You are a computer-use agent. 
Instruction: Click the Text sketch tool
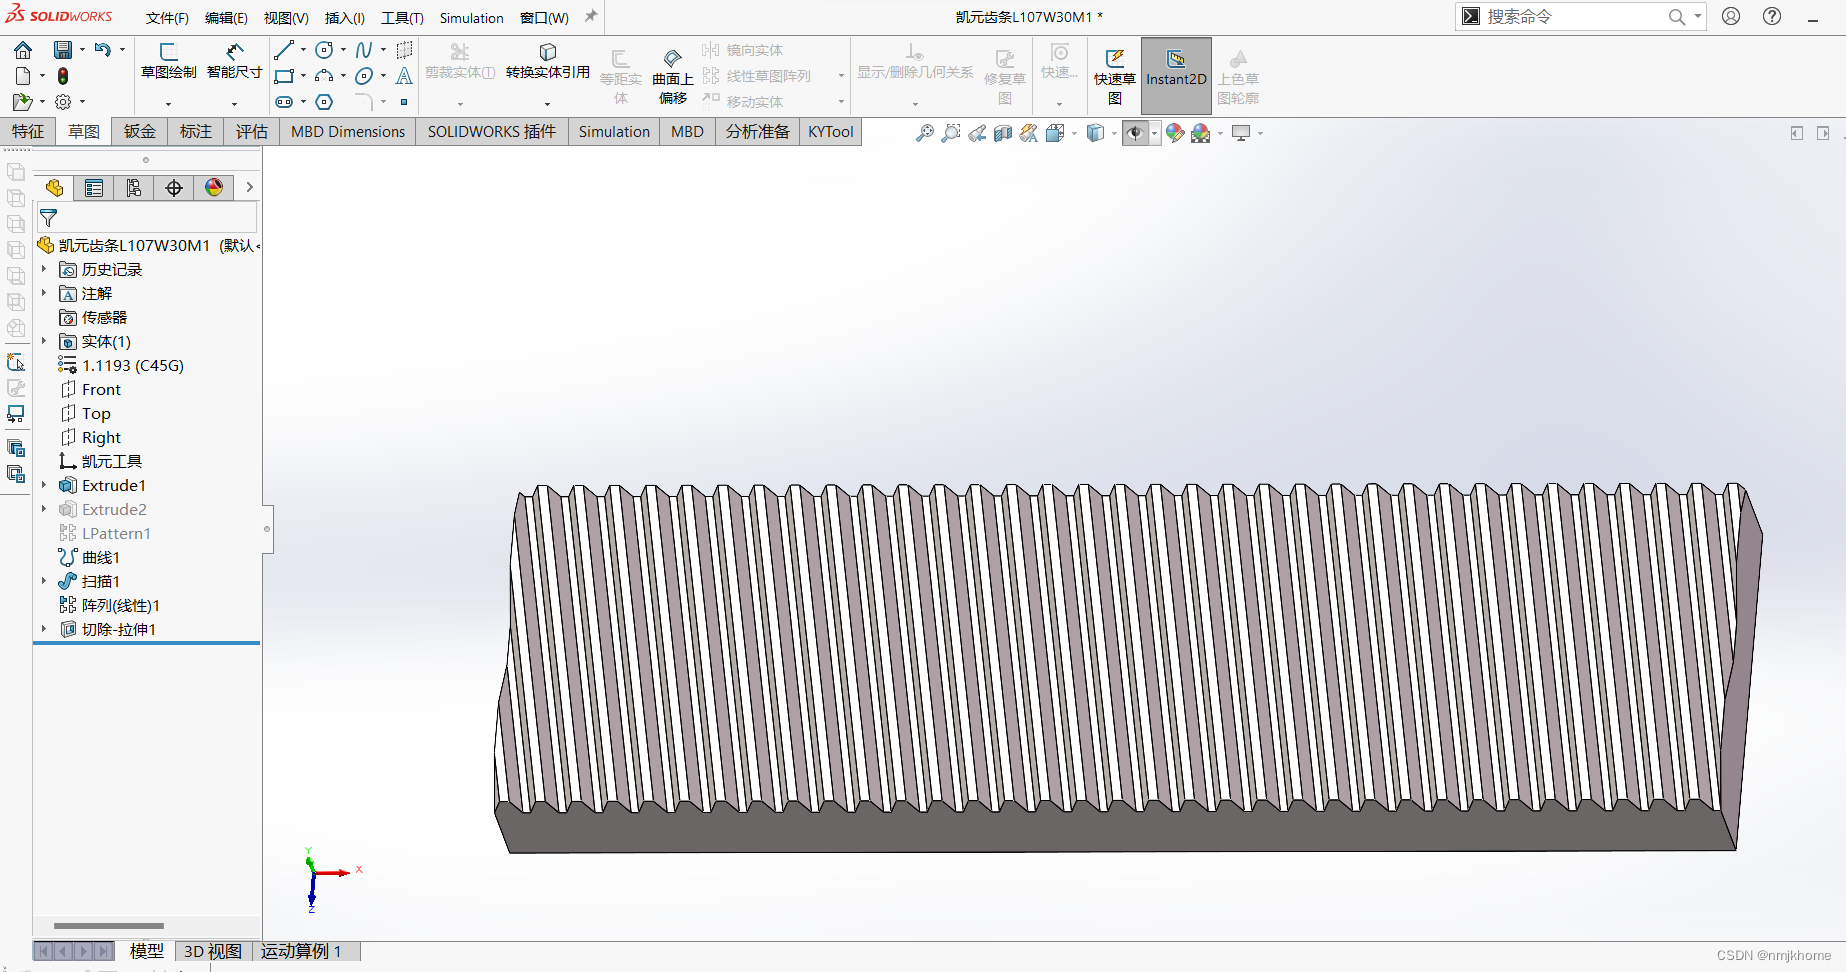click(404, 75)
